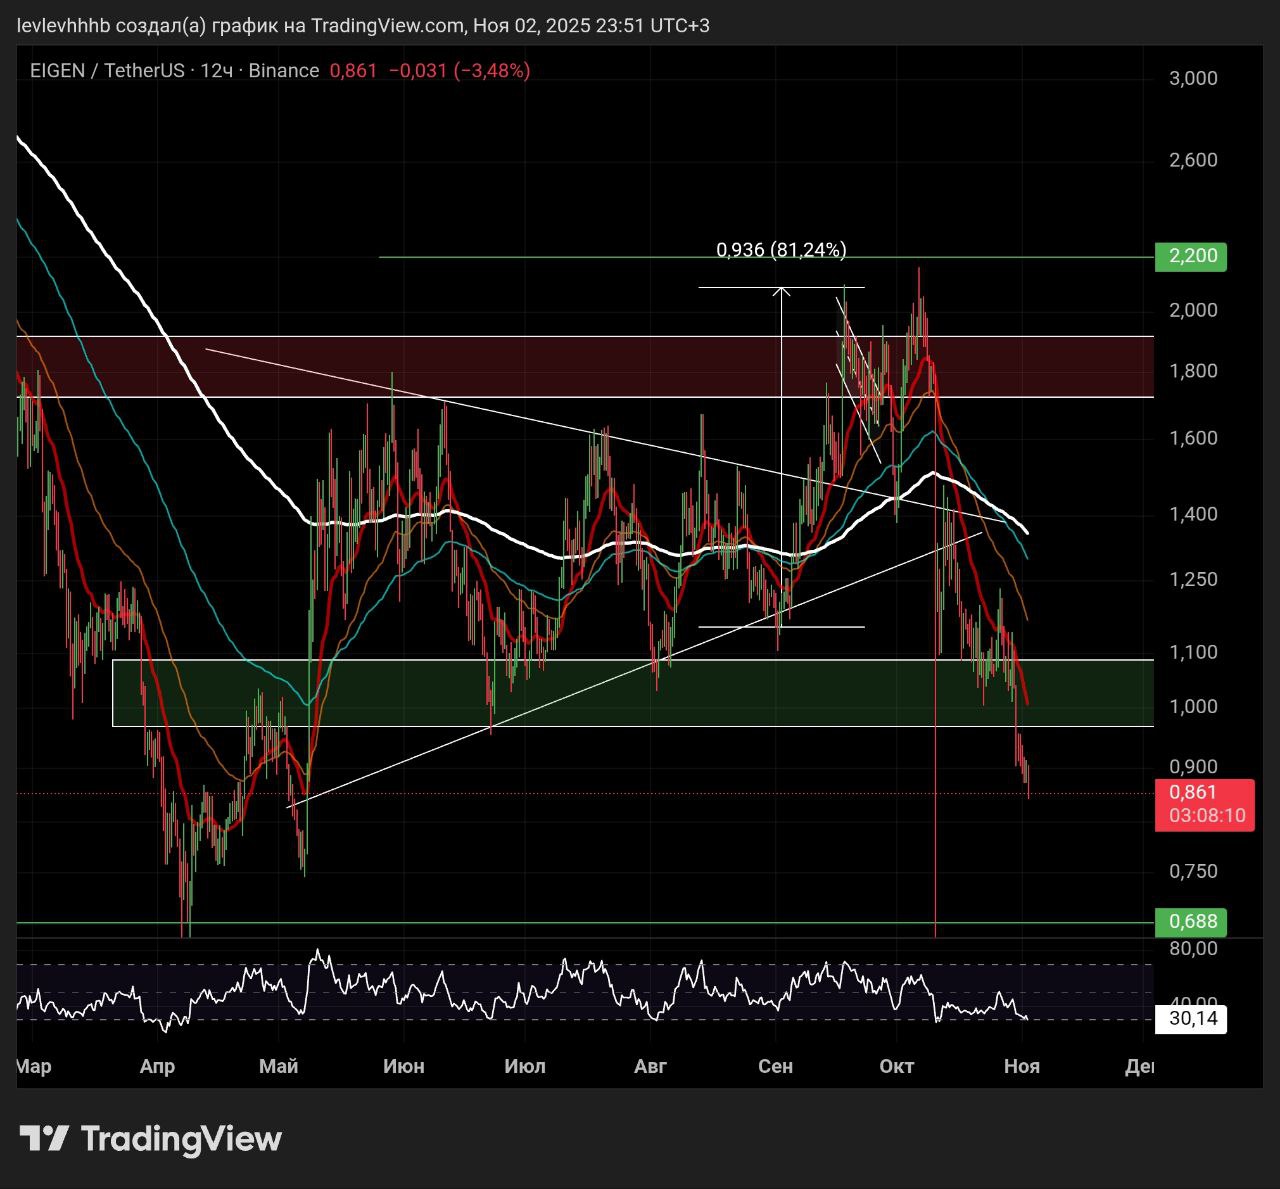The image size is (1280, 1189).
Task: Click the Ноя label on time axis
Action: click(1021, 1066)
